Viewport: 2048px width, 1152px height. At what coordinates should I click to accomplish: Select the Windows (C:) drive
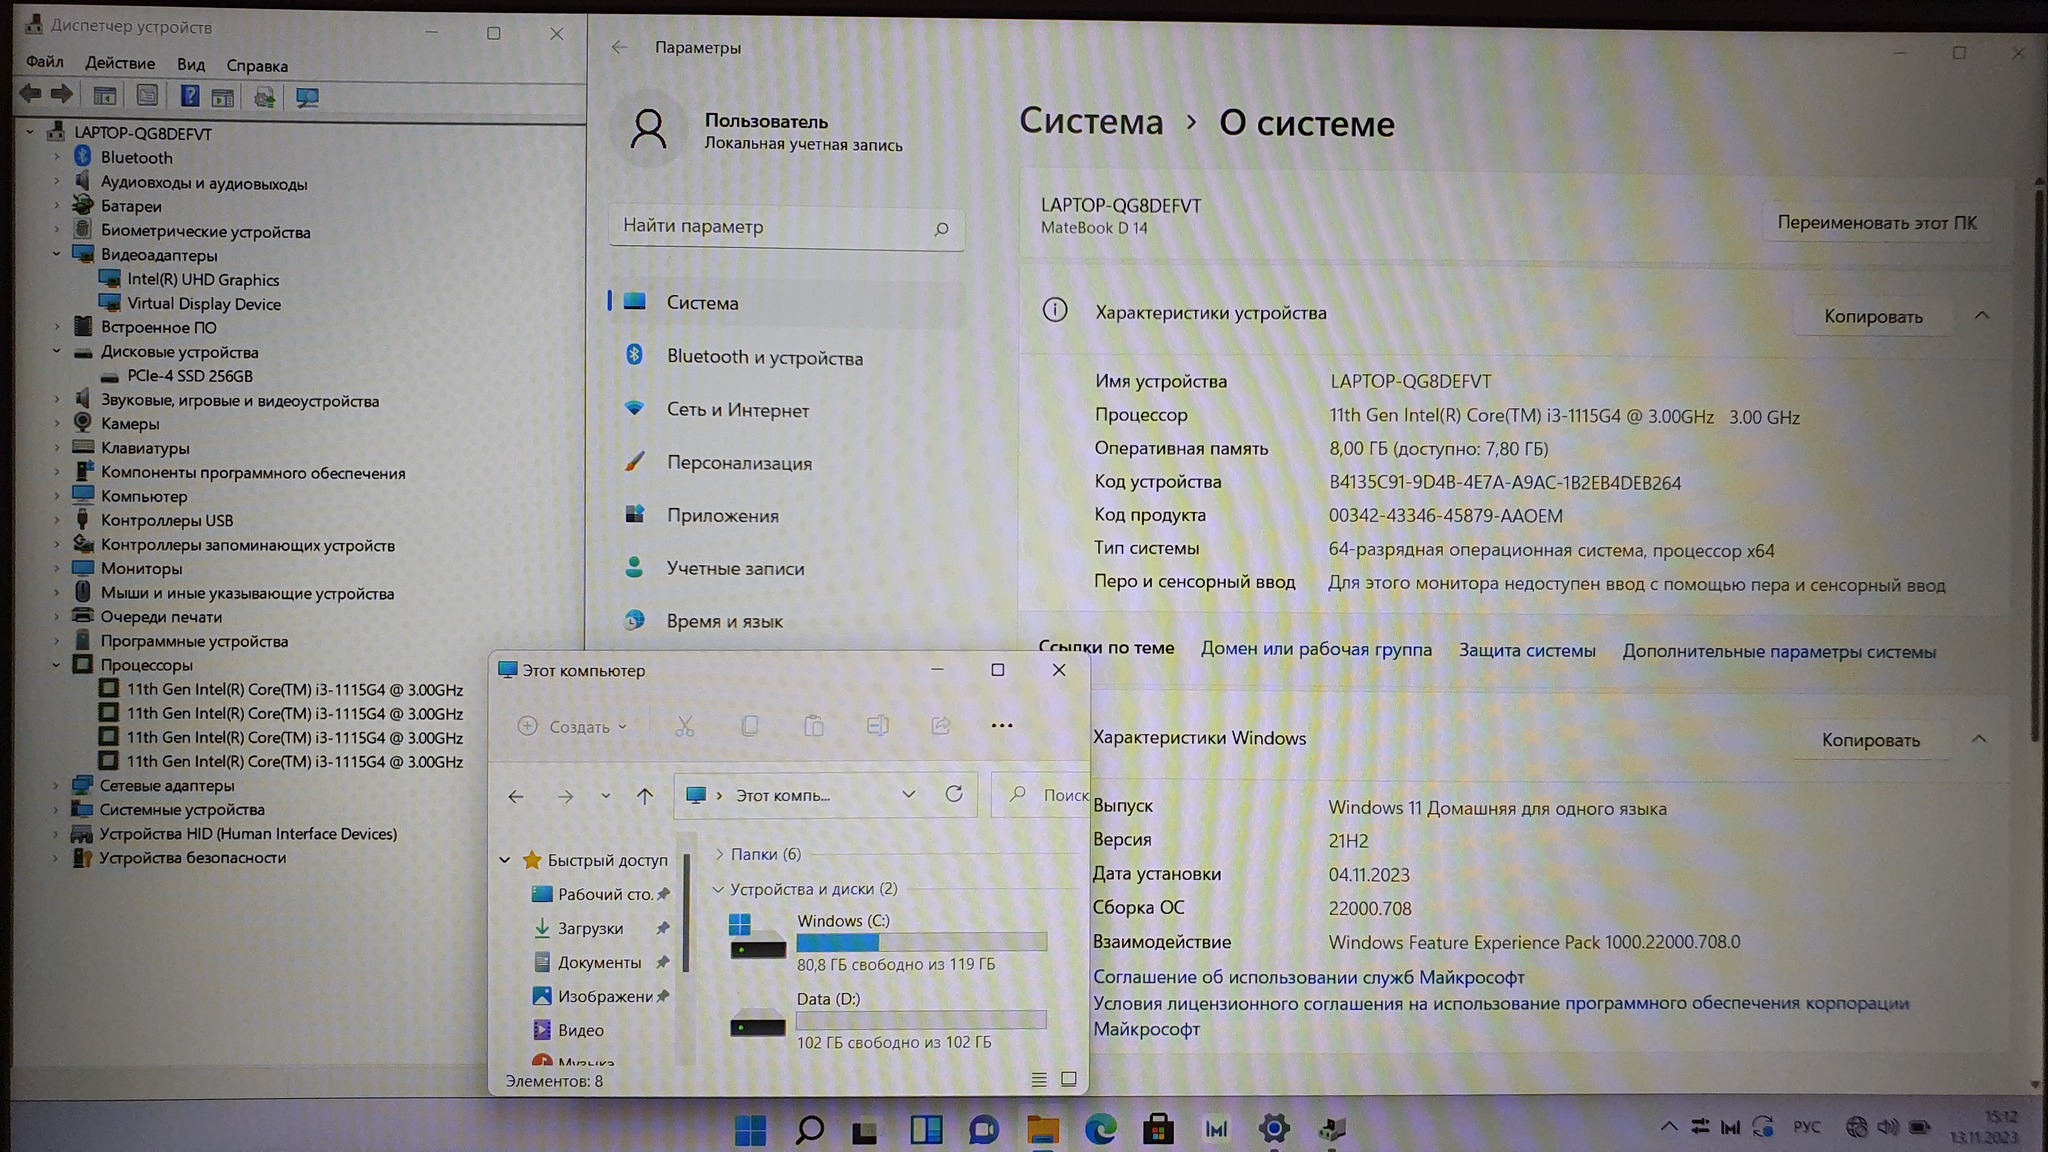842,921
